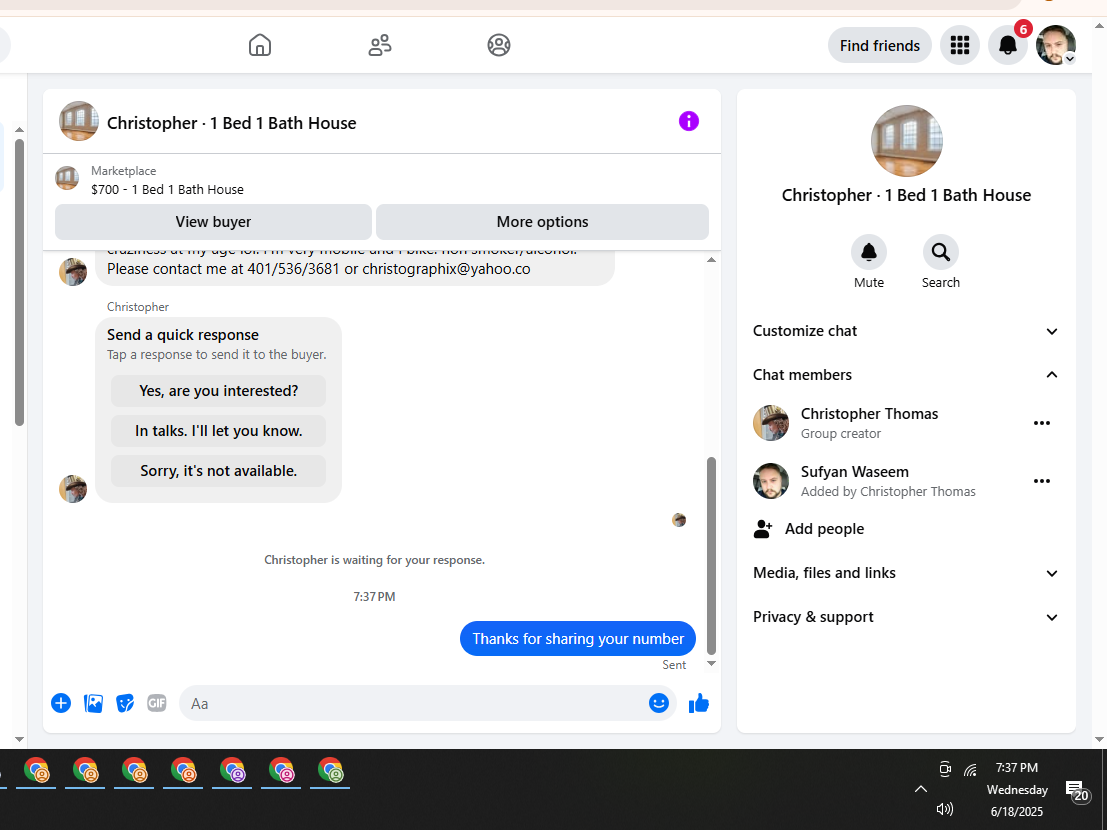Image resolution: width=1107 pixels, height=830 pixels.
Task: Click the taskbar clock 7:37 PM
Action: coord(1017,767)
